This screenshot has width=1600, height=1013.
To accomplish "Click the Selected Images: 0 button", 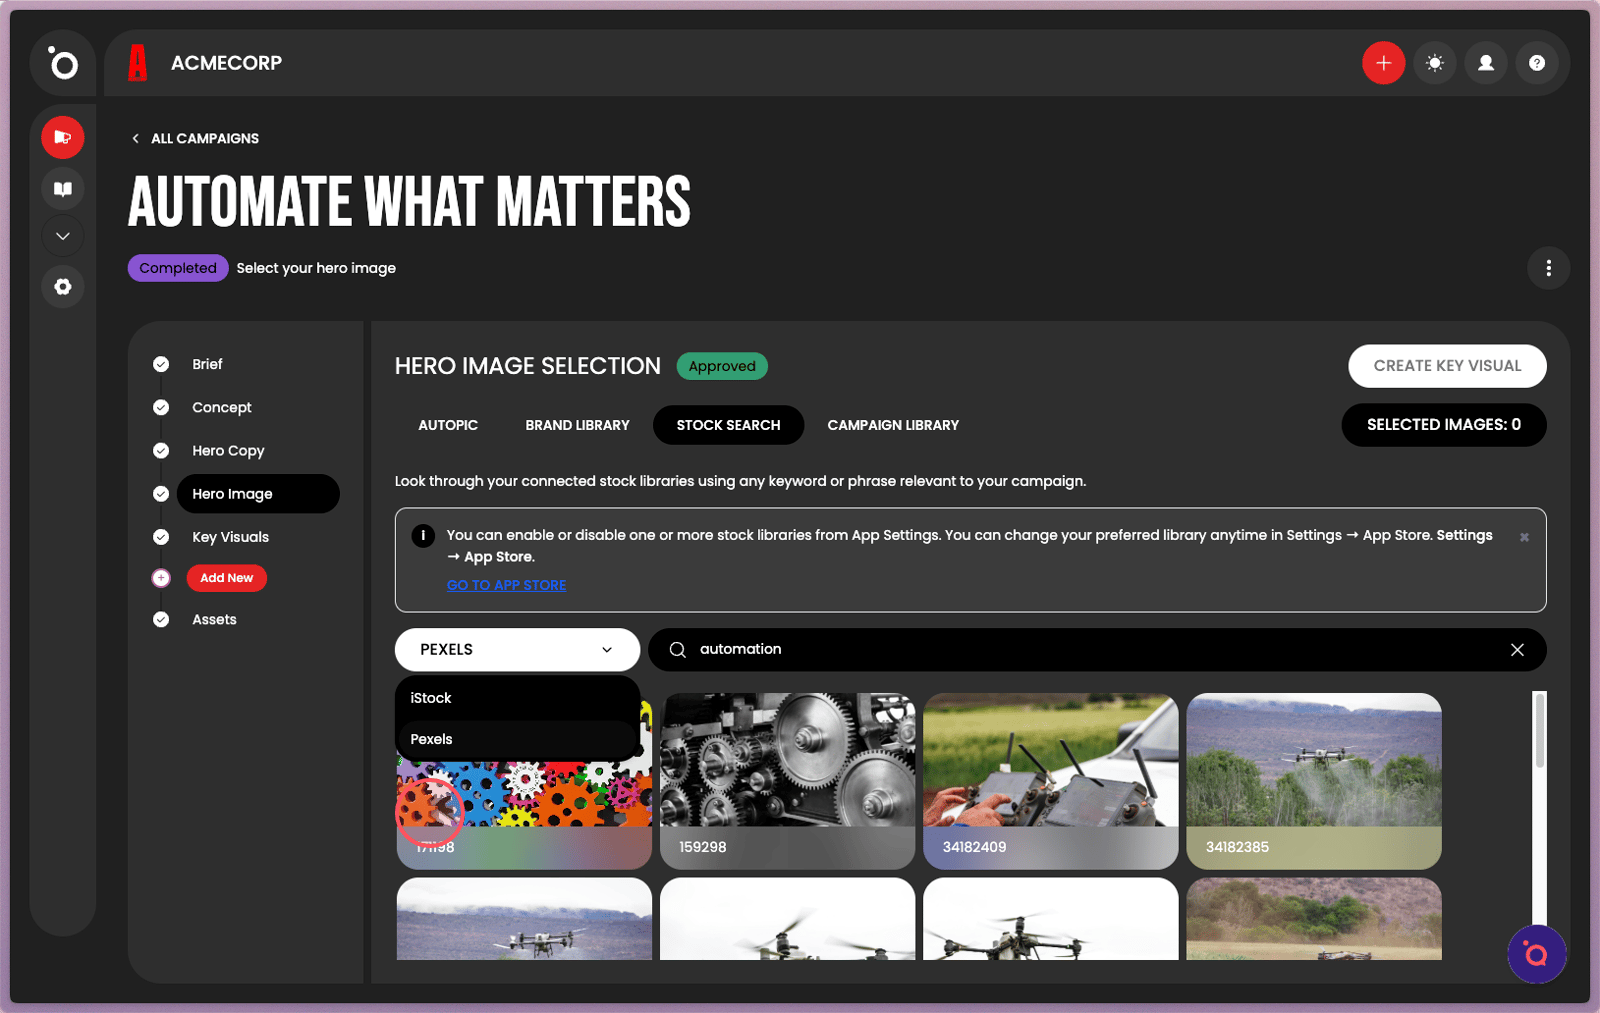I will (x=1444, y=425).
